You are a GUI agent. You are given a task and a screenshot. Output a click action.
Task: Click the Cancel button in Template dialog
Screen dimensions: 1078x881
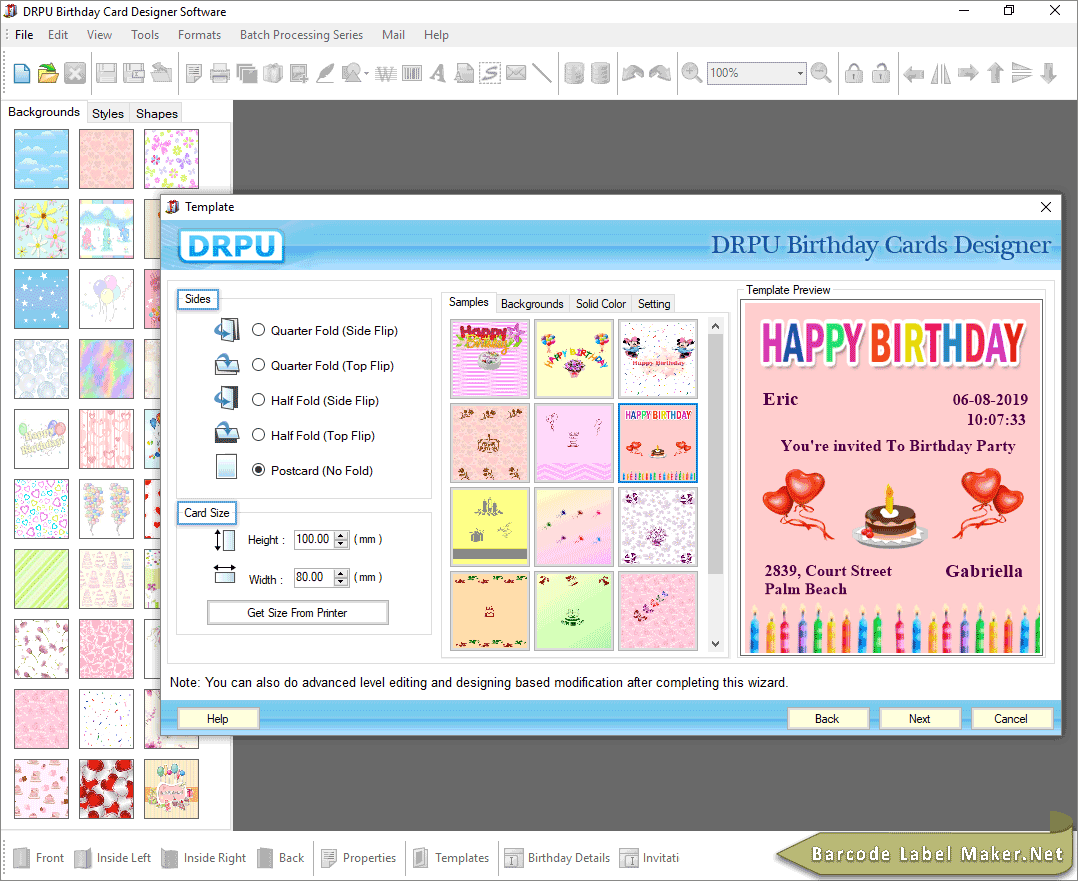[1011, 719]
